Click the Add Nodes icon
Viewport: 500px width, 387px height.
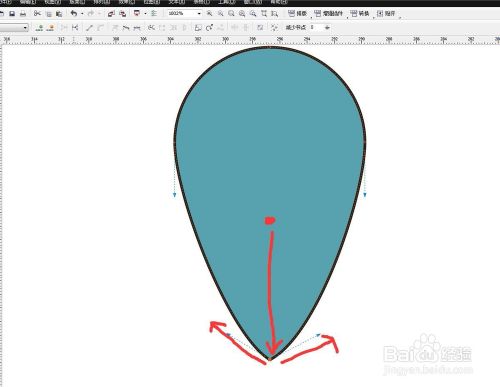tap(39, 28)
